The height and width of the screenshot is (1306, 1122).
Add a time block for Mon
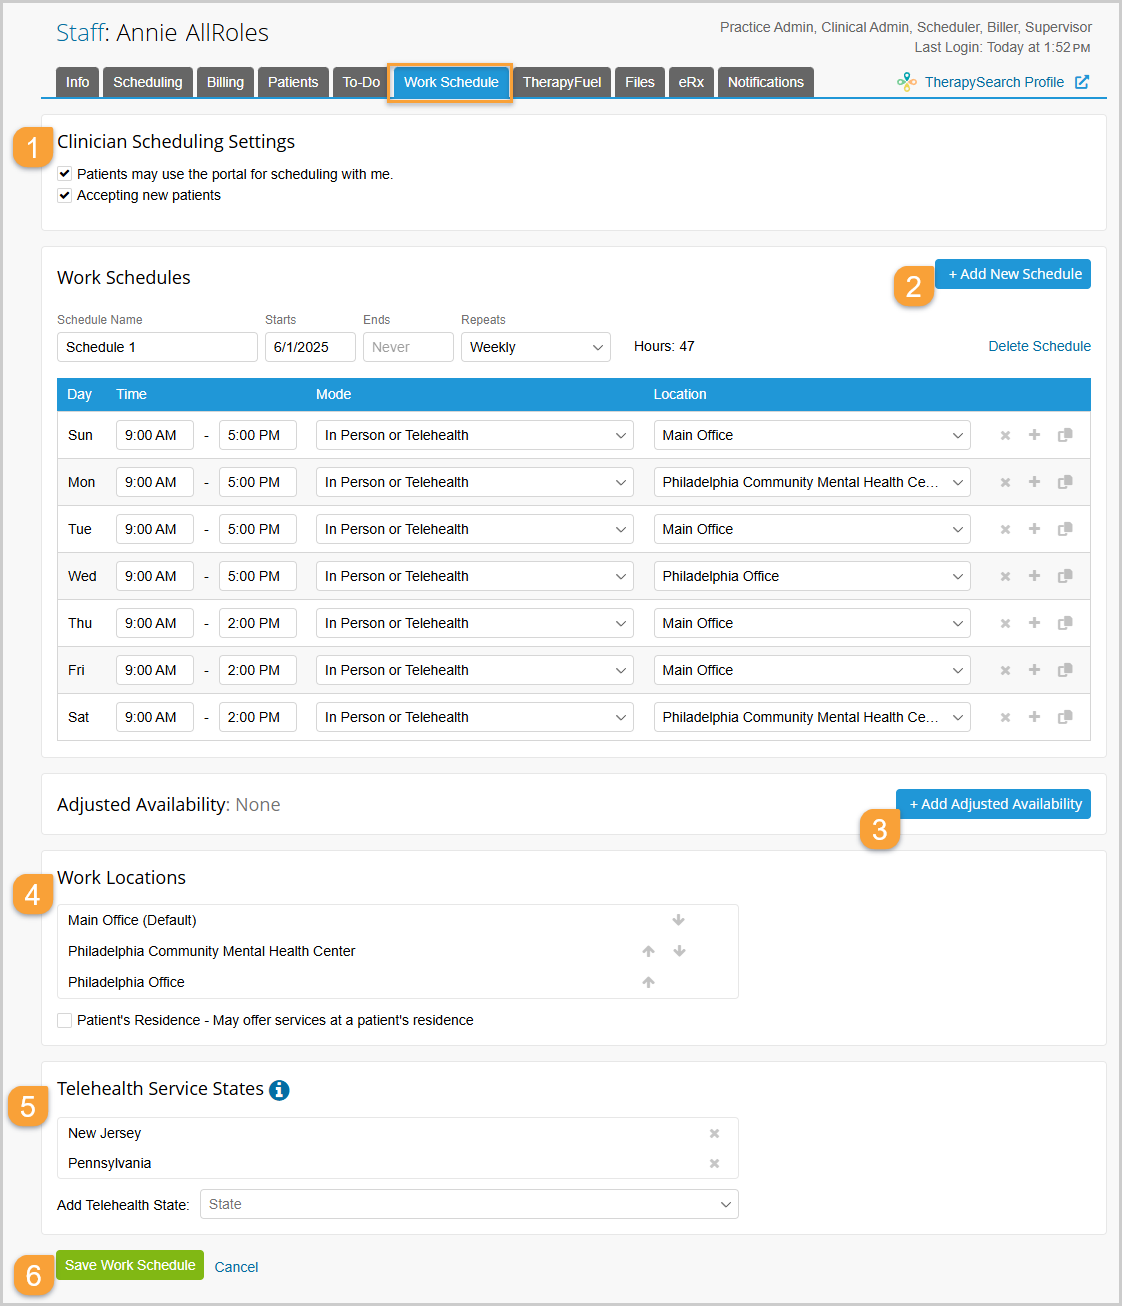click(x=1034, y=482)
